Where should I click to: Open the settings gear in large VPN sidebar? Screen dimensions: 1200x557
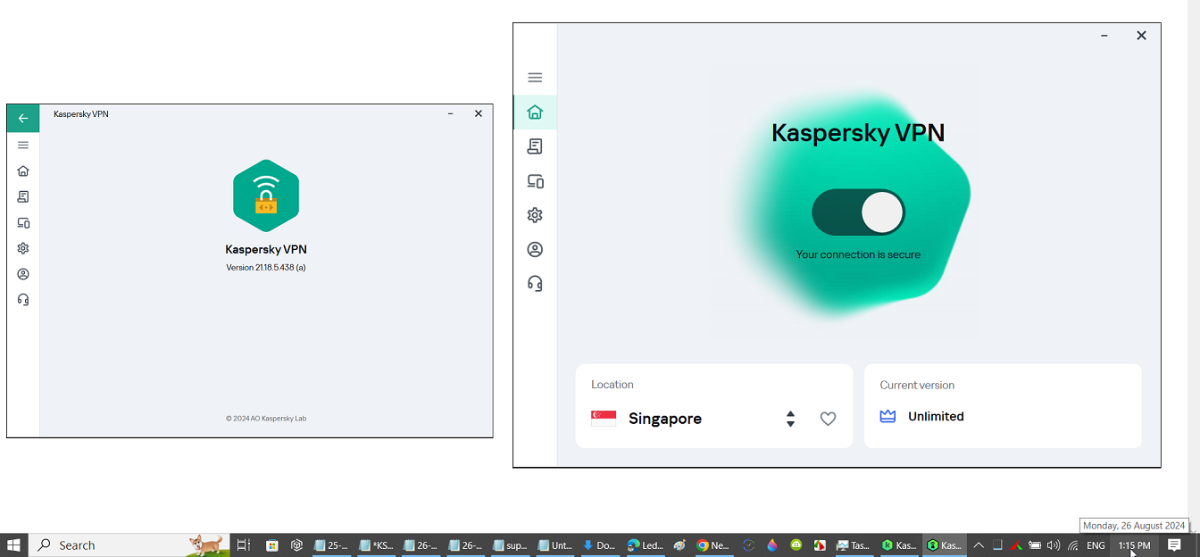[x=535, y=215]
